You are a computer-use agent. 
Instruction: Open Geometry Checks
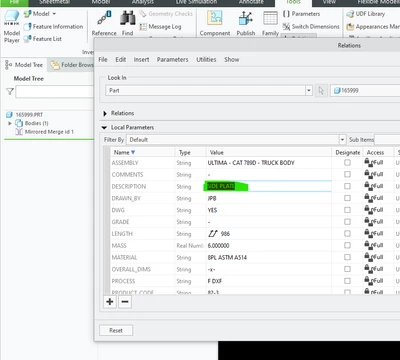tap(166, 14)
